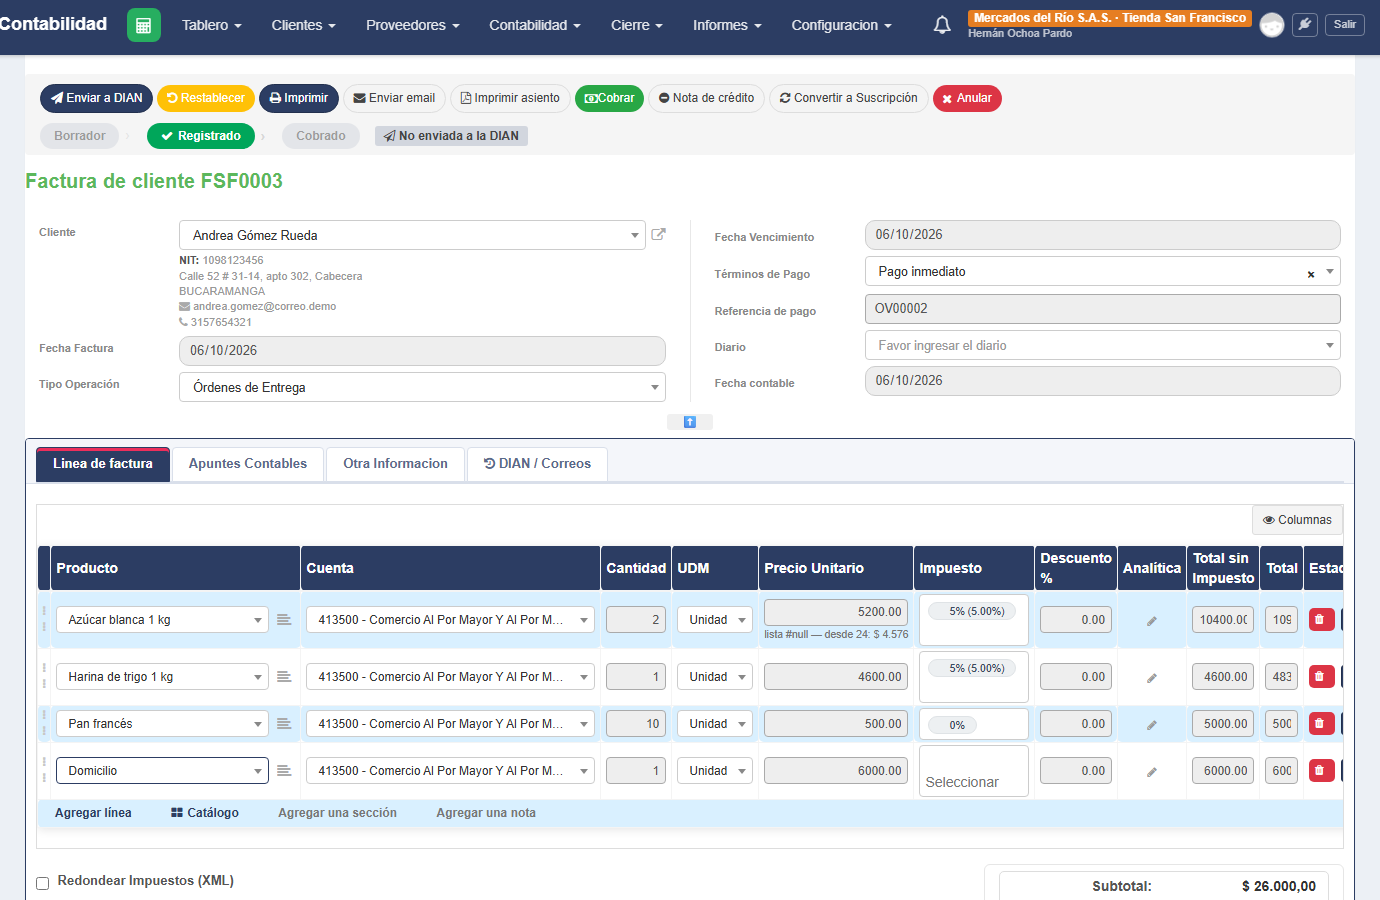Image resolution: width=1380 pixels, height=900 pixels.
Task: Click Enviar a DIAN button
Action: point(97,98)
